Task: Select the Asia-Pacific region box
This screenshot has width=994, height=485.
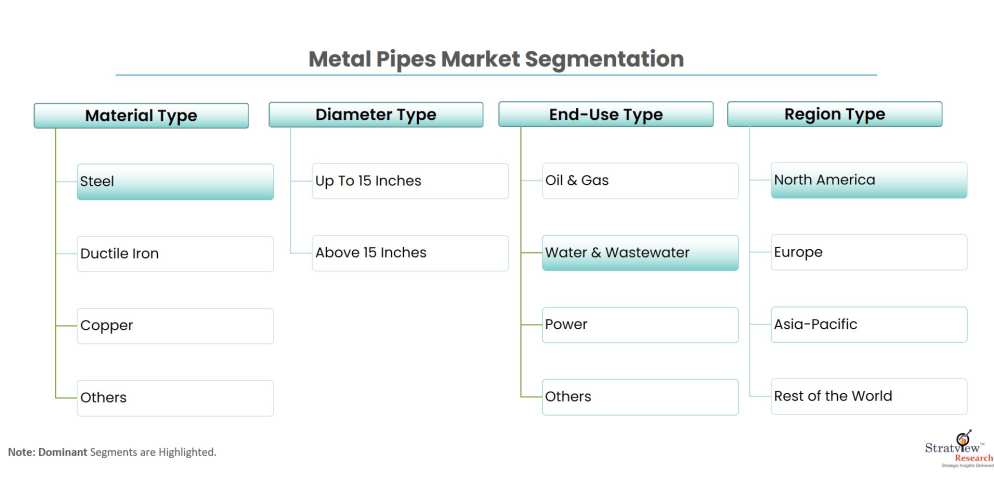Action: point(869,324)
